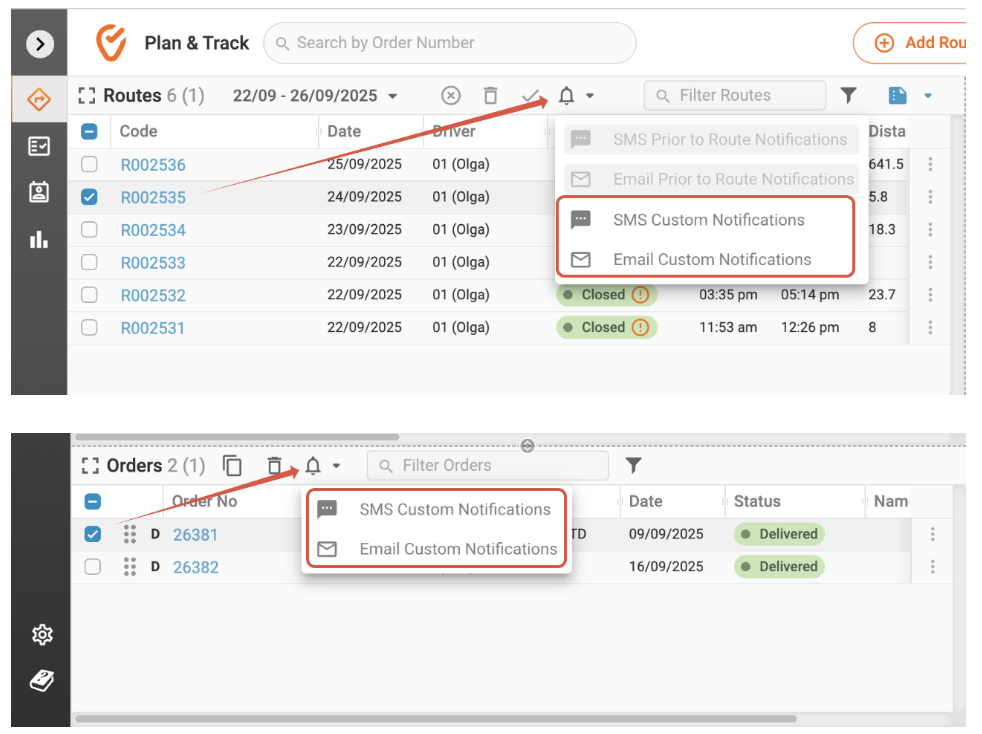Click the Orders notification bell icon
Viewport: 982px width, 734px height.
(x=313, y=466)
